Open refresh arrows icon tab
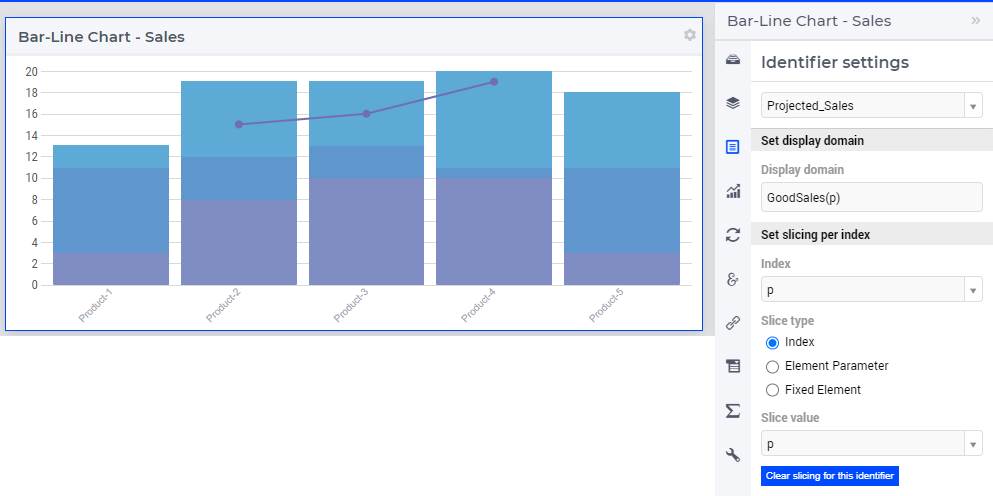The height and width of the screenshot is (496, 993). [x=733, y=235]
